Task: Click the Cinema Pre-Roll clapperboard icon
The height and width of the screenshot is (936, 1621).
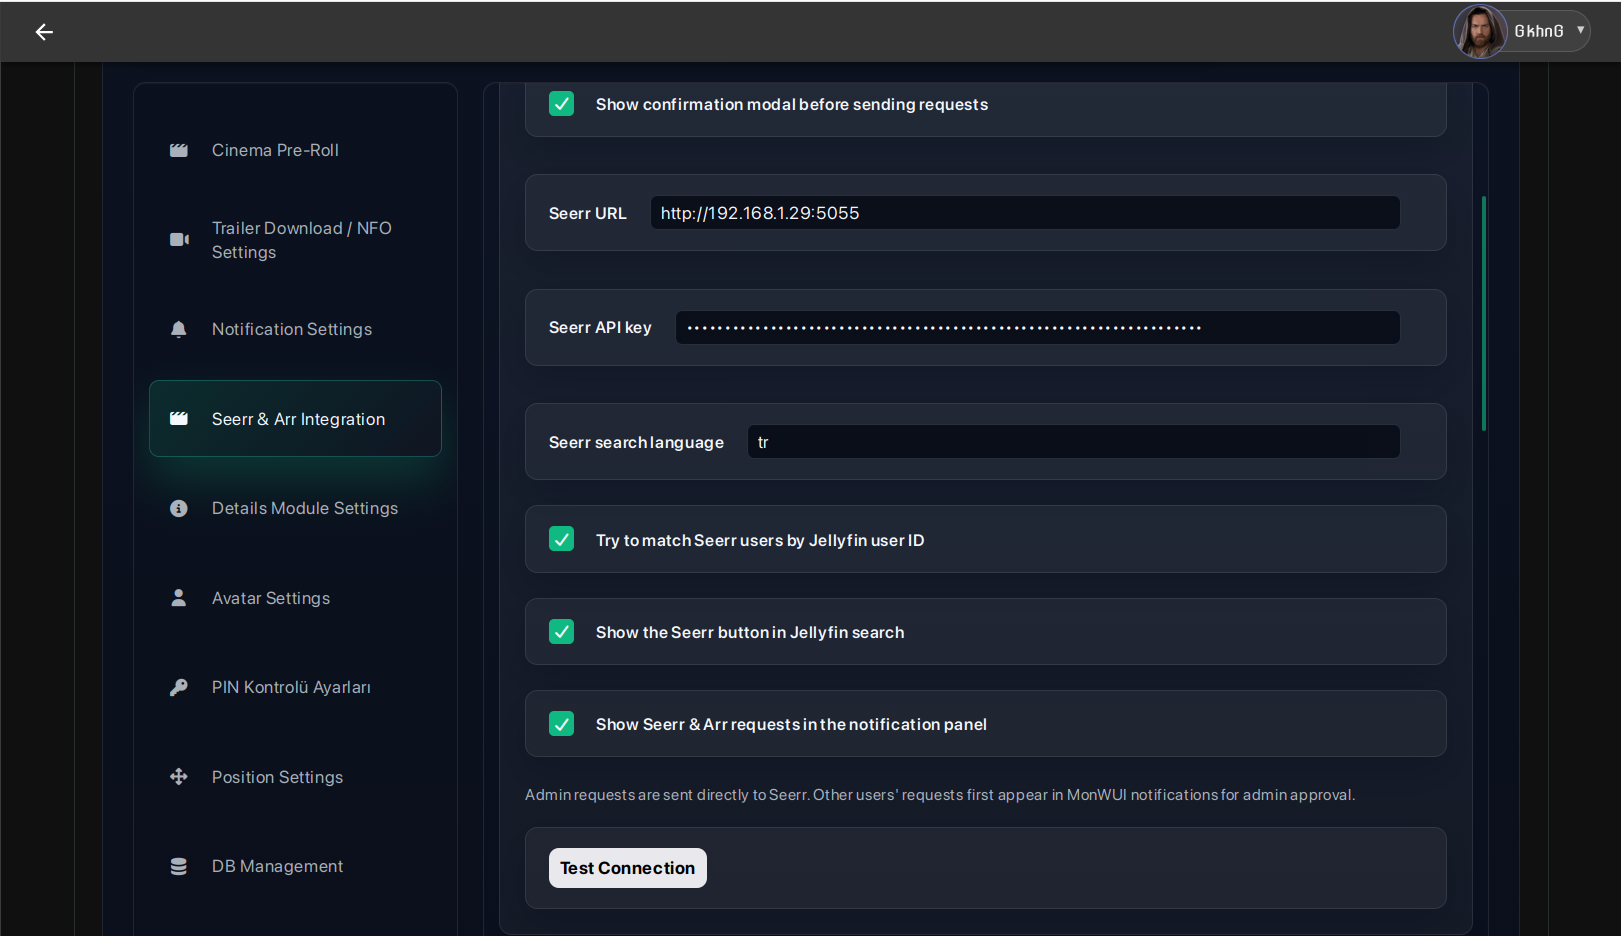Action: point(179,150)
